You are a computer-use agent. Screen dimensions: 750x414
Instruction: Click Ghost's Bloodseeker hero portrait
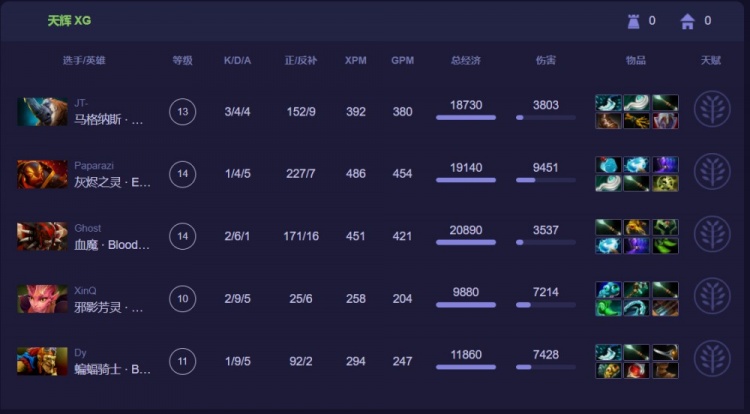point(42,236)
